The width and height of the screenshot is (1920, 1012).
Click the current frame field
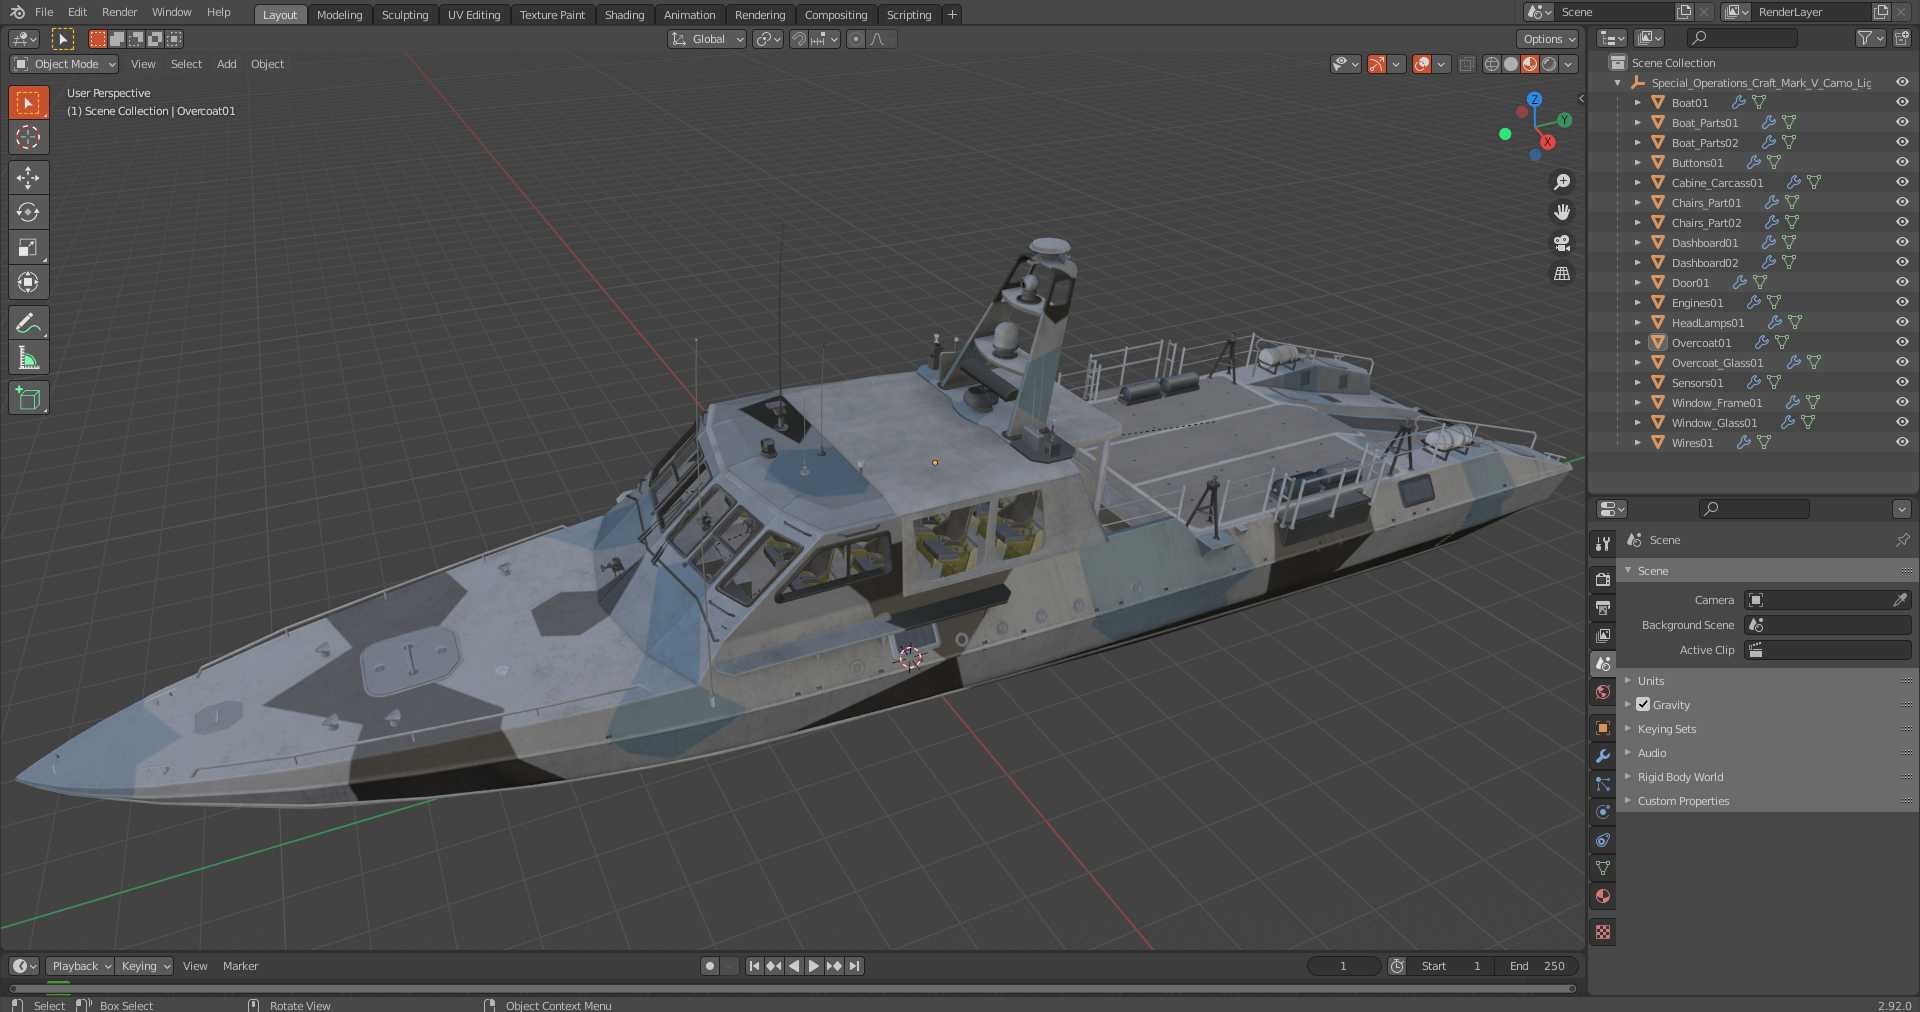(1343, 966)
